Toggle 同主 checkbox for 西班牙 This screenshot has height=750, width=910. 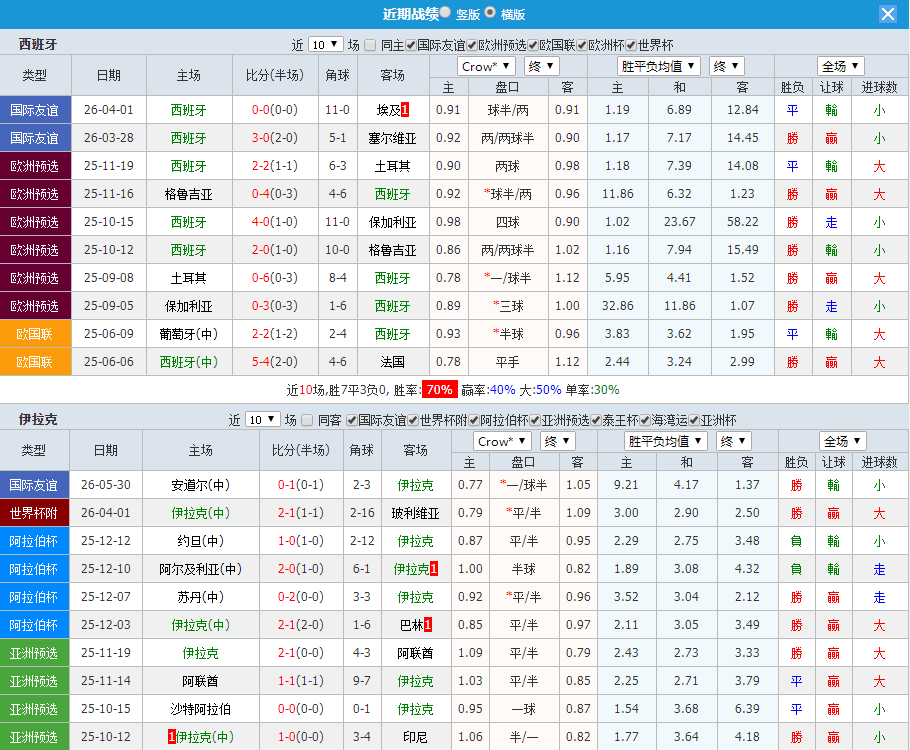tap(370, 45)
